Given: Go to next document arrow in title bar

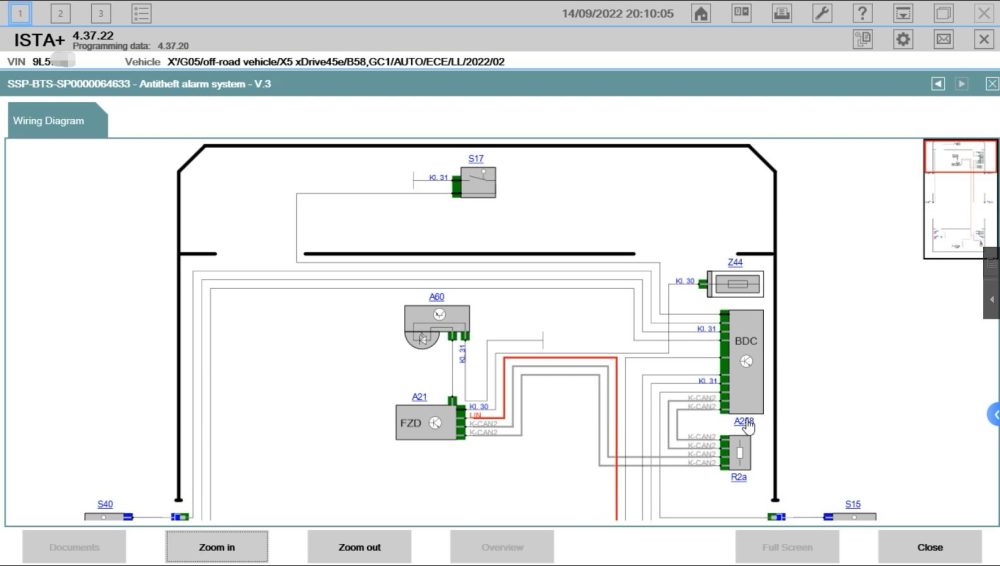Looking at the screenshot, I should click(x=962, y=84).
